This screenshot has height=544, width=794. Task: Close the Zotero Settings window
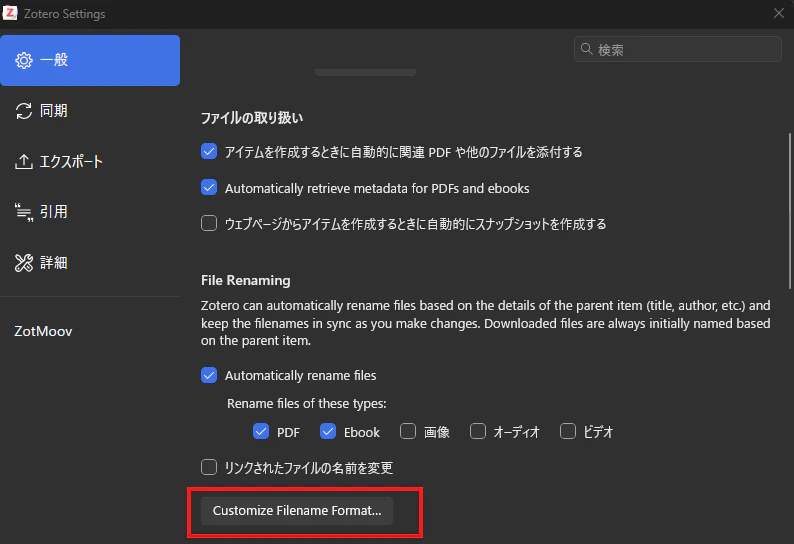pyautogui.click(x=779, y=13)
